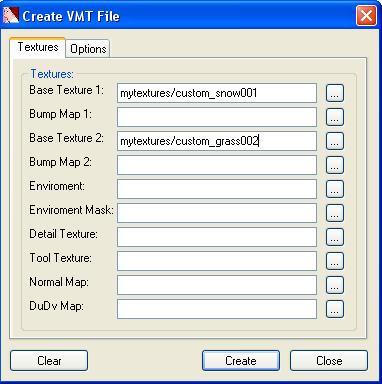Image resolution: width=382 pixels, height=384 pixels.
Task: Browse for Base Texture 1 file
Action: tap(335, 93)
